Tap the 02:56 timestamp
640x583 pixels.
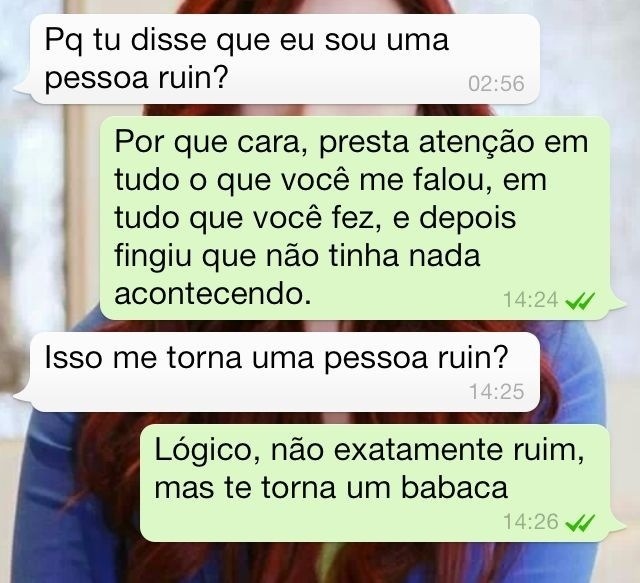pyautogui.click(x=496, y=84)
